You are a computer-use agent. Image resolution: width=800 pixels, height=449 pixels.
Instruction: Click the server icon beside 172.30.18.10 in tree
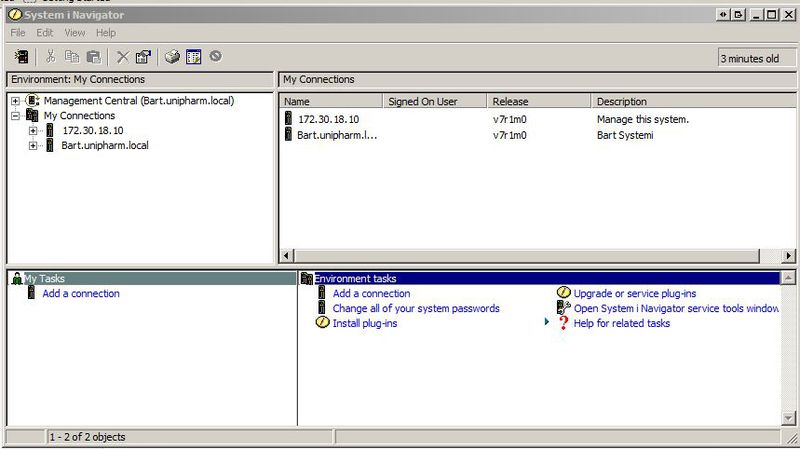(50, 130)
